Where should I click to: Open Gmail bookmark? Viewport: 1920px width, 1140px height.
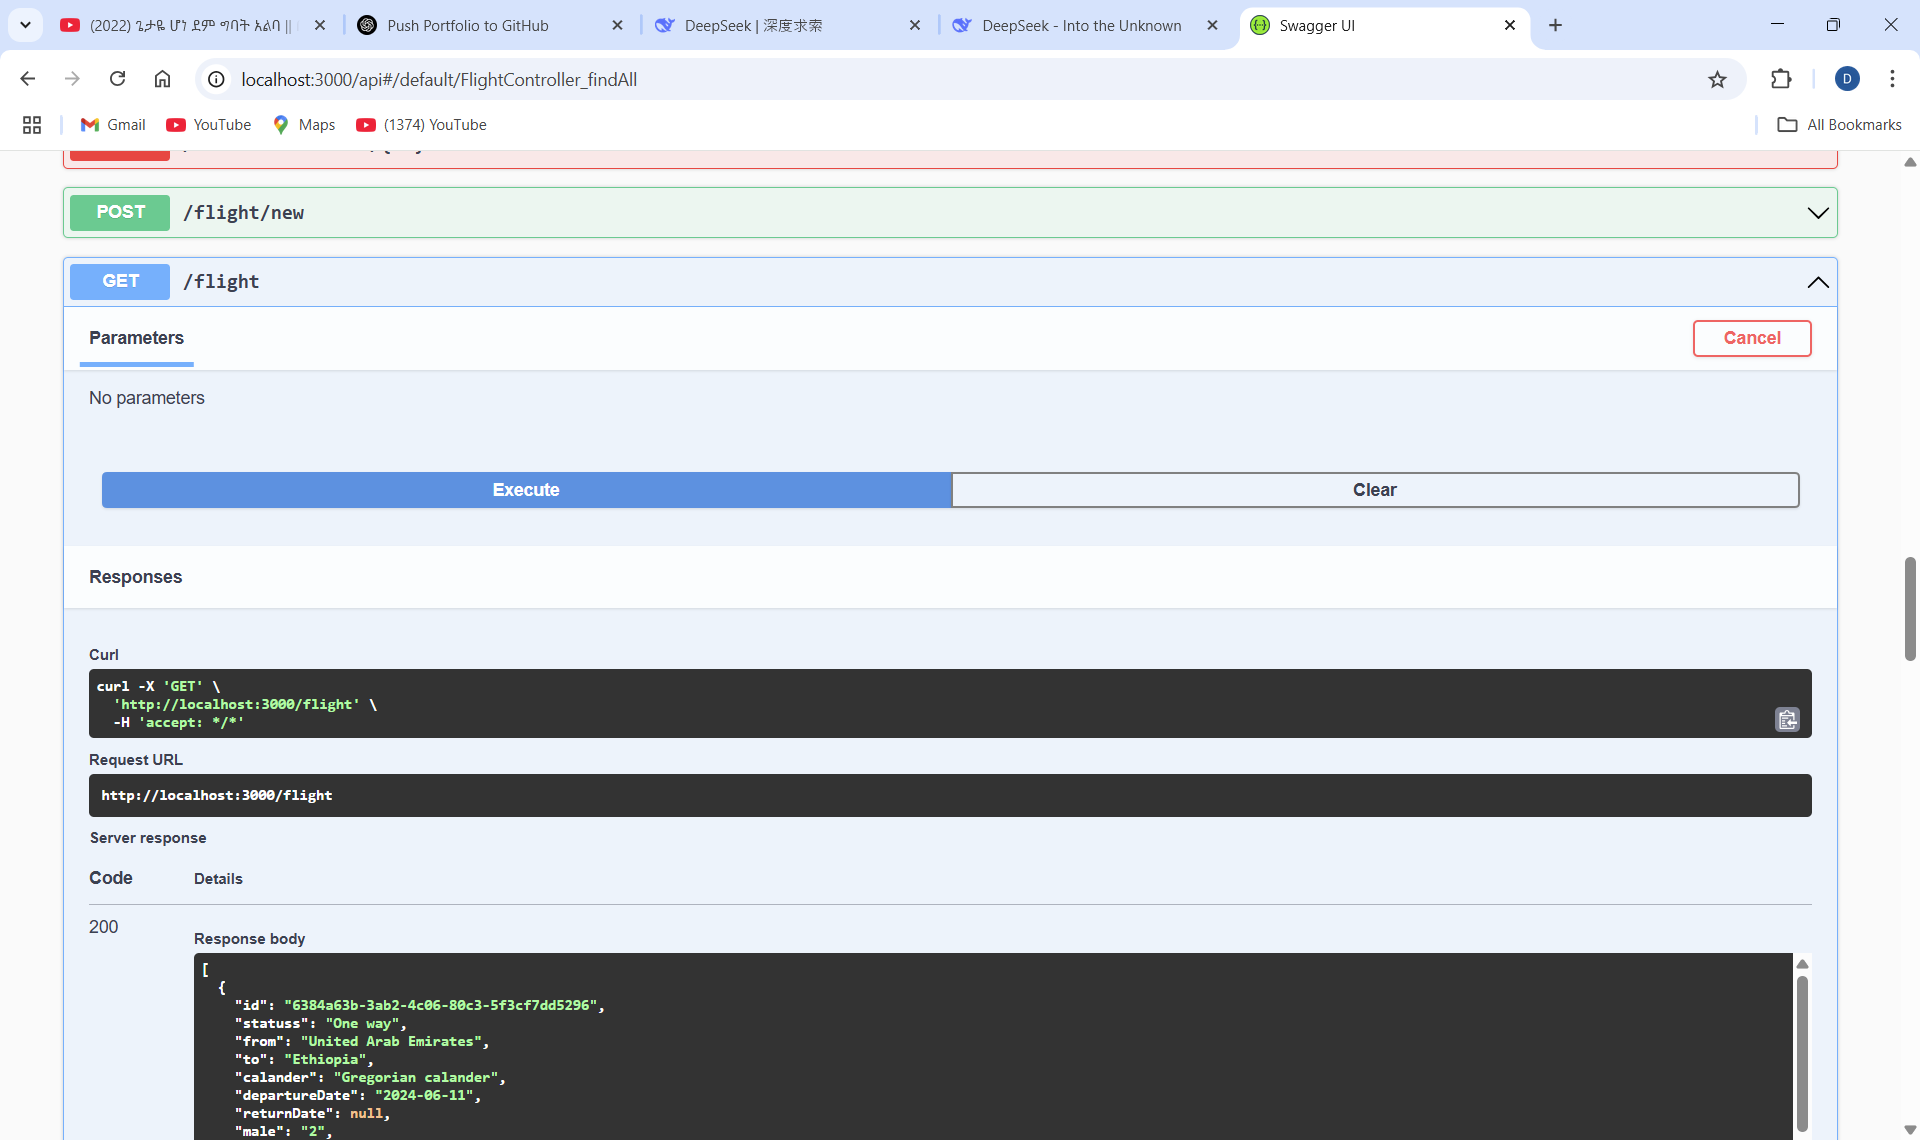click(x=113, y=125)
